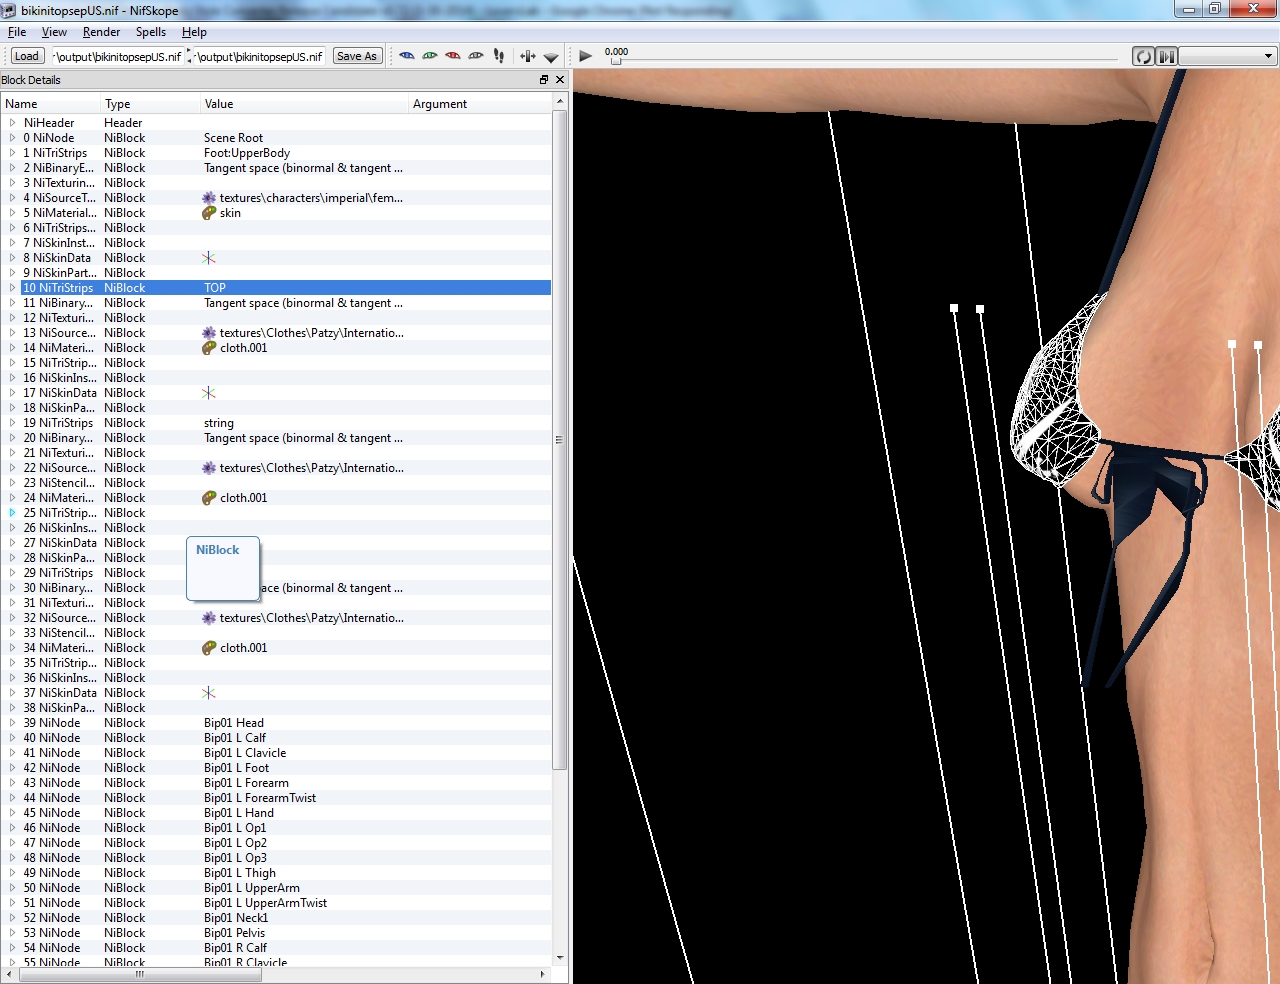
Task: Expand the NiHeader row
Action: [x=12, y=123]
